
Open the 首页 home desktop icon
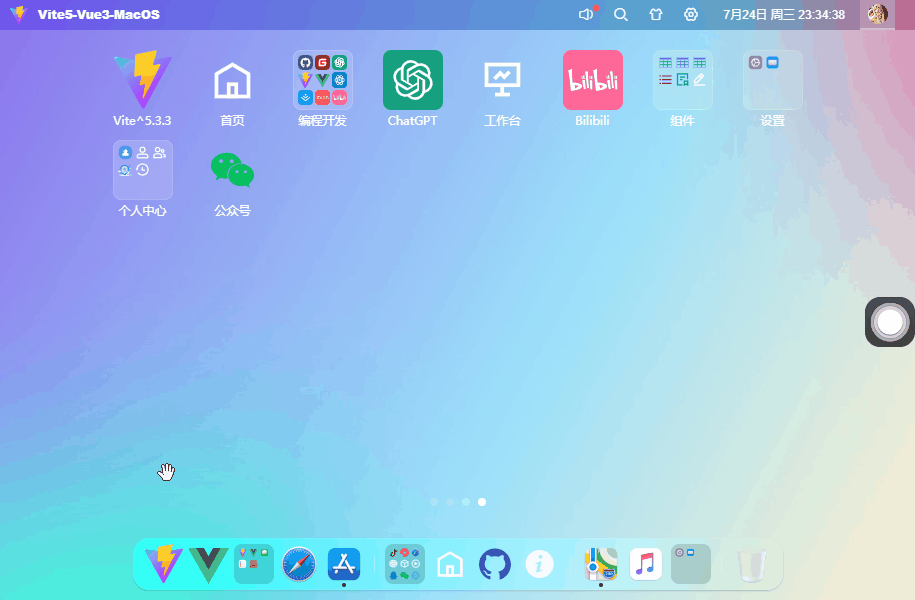(x=232, y=80)
